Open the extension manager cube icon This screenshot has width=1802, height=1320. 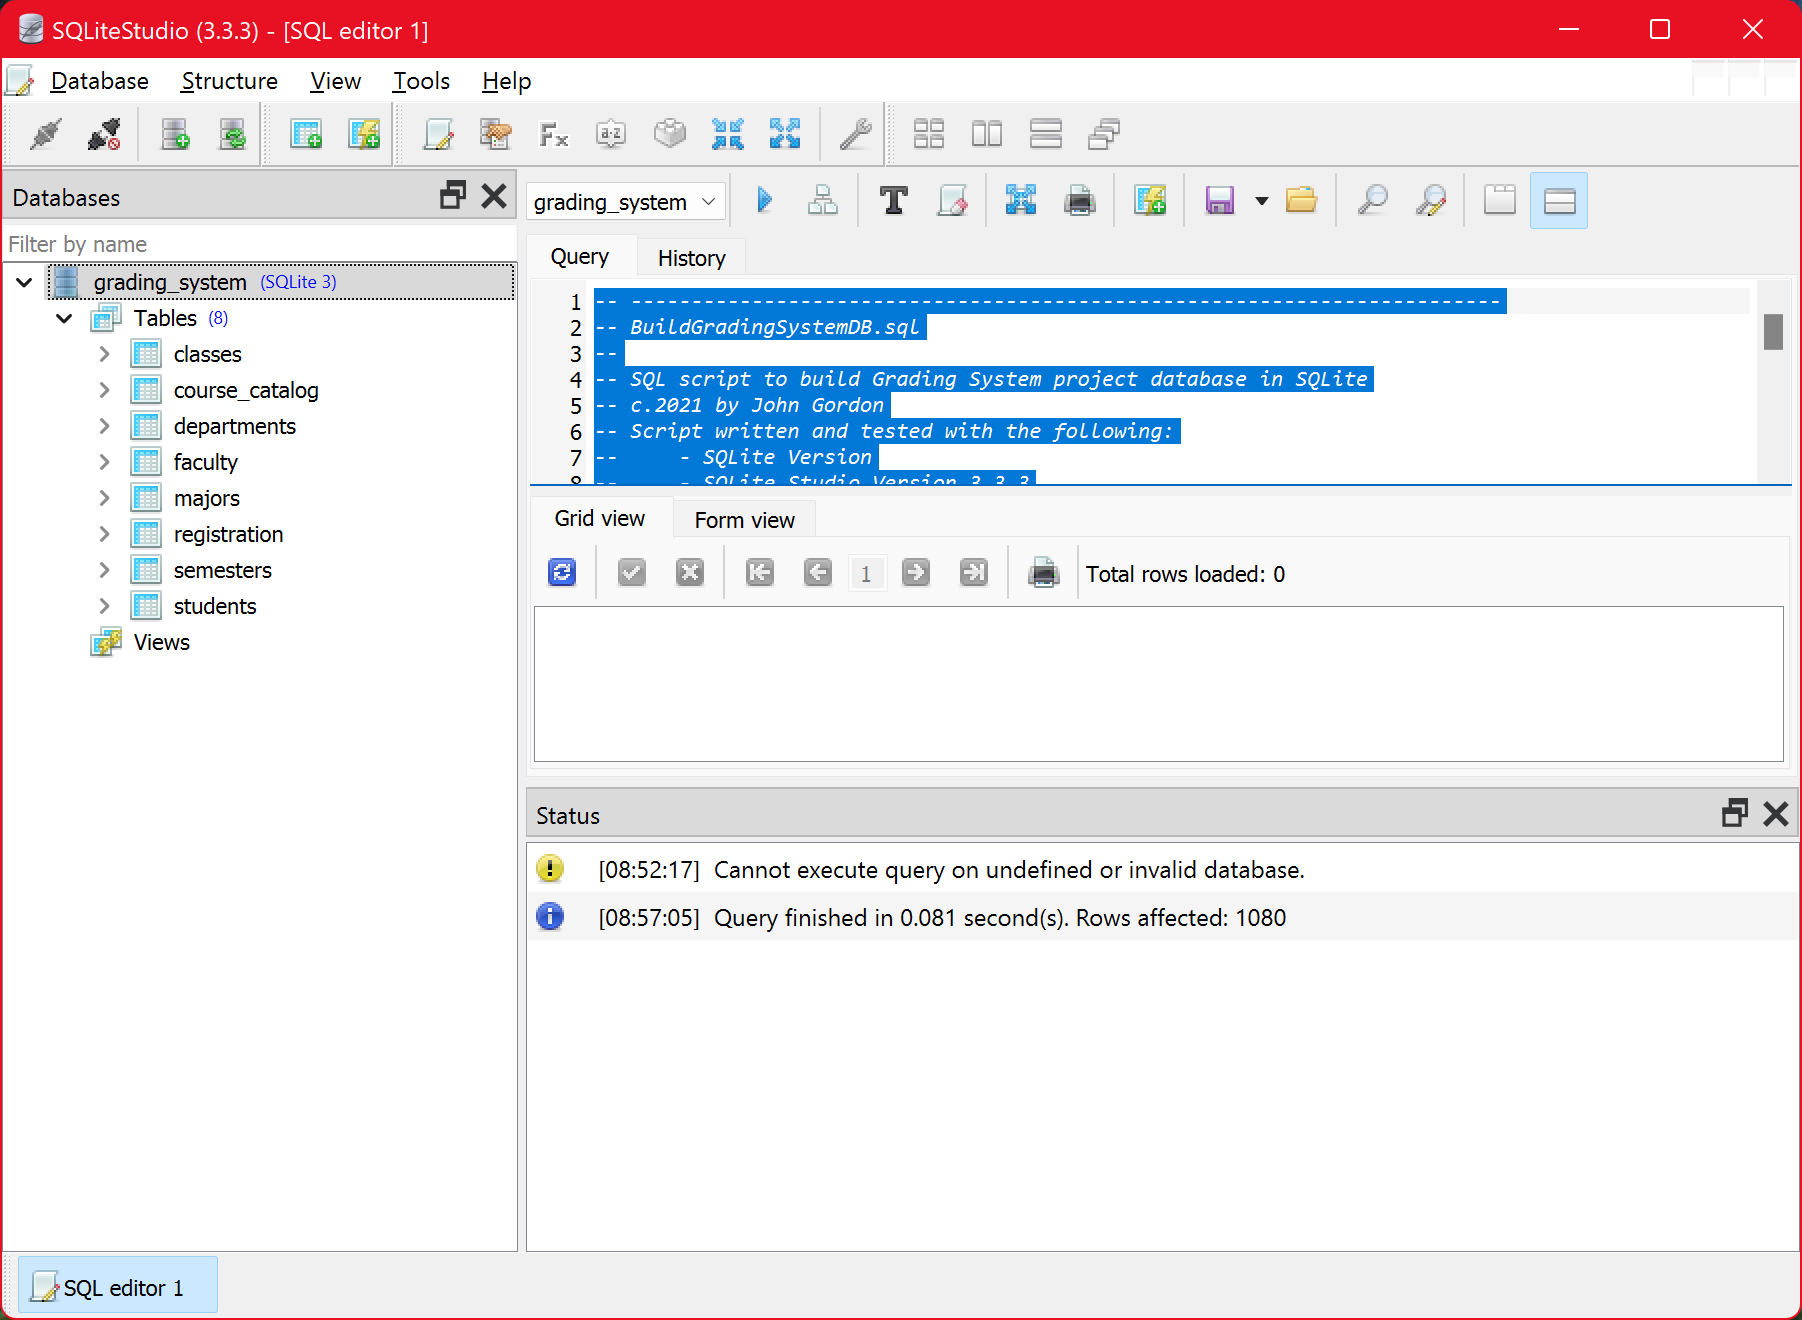click(669, 134)
